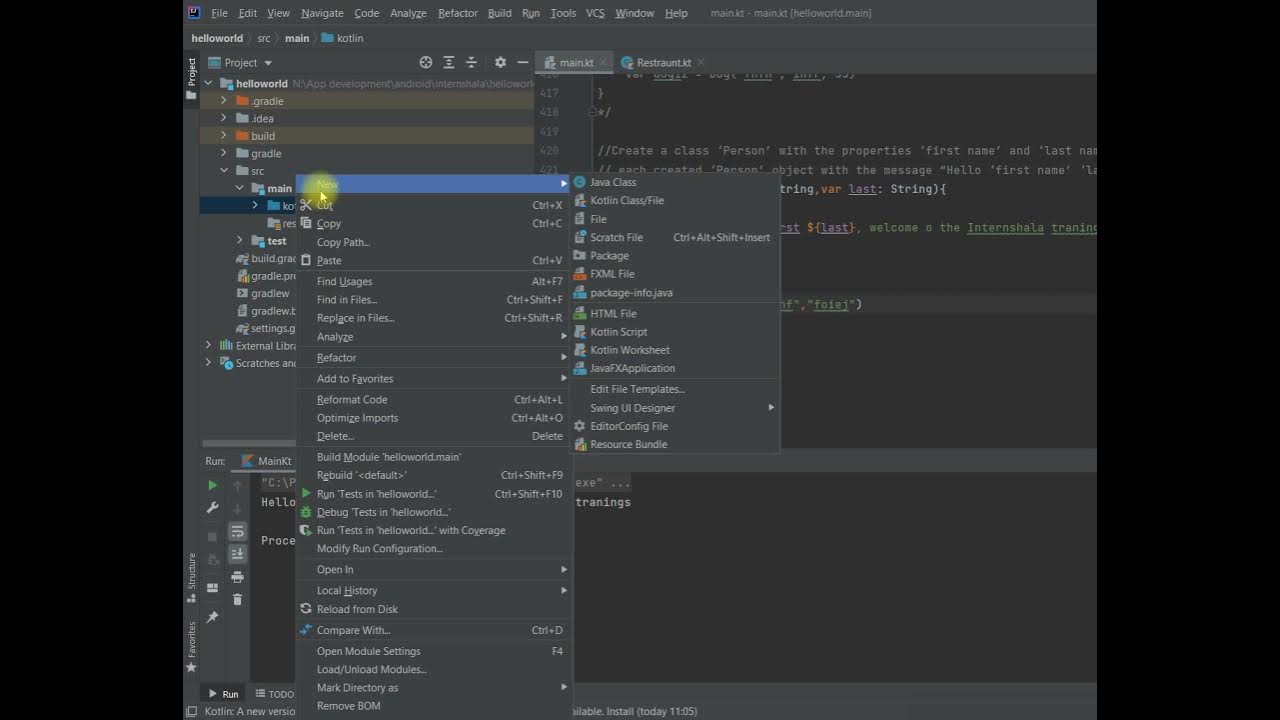The width and height of the screenshot is (1280, 720).
Task: Select Compare With... entry
Action: pos(433,630)
